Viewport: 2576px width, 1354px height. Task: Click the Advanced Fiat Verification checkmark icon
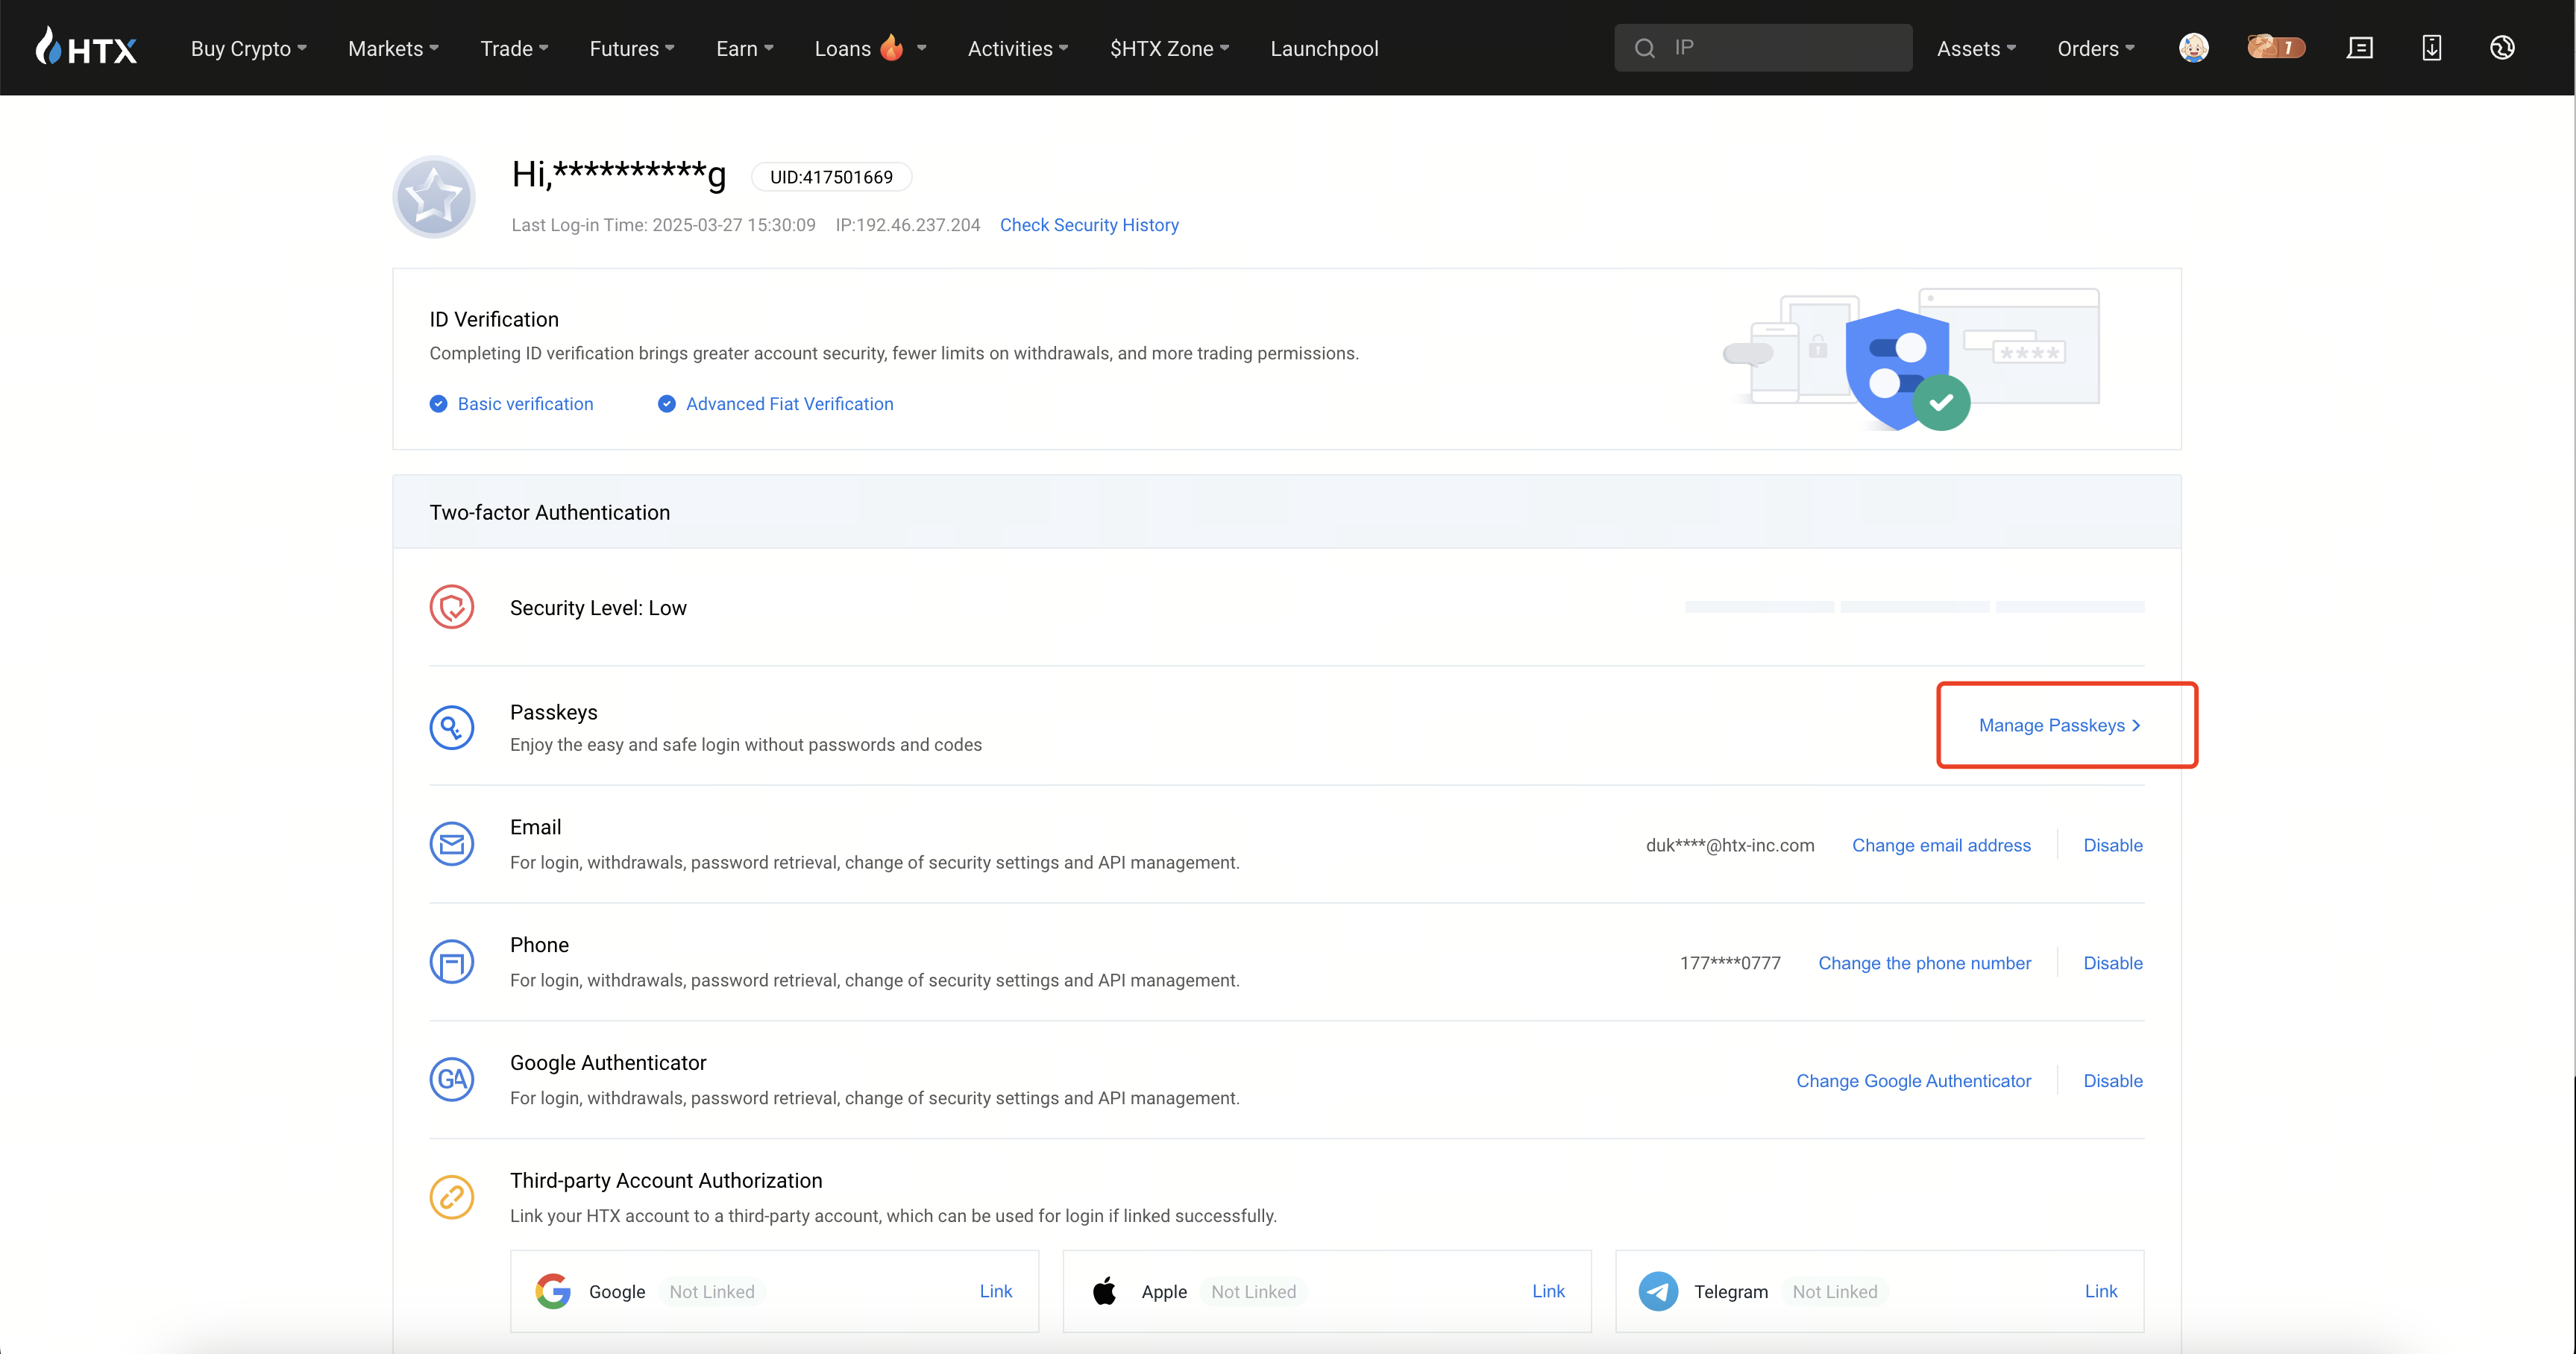point(666,404)
